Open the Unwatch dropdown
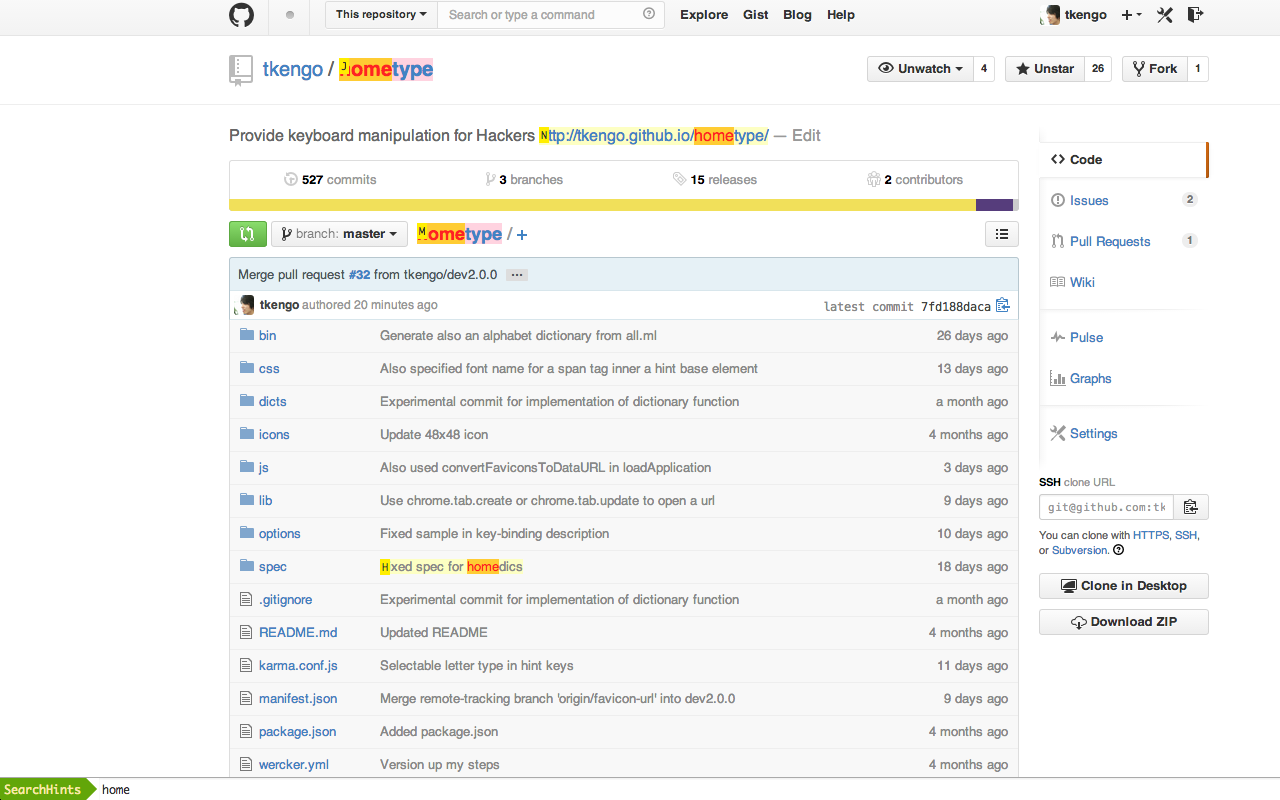The height and width of the screenshot is (800, 1280). coord(921,69)
